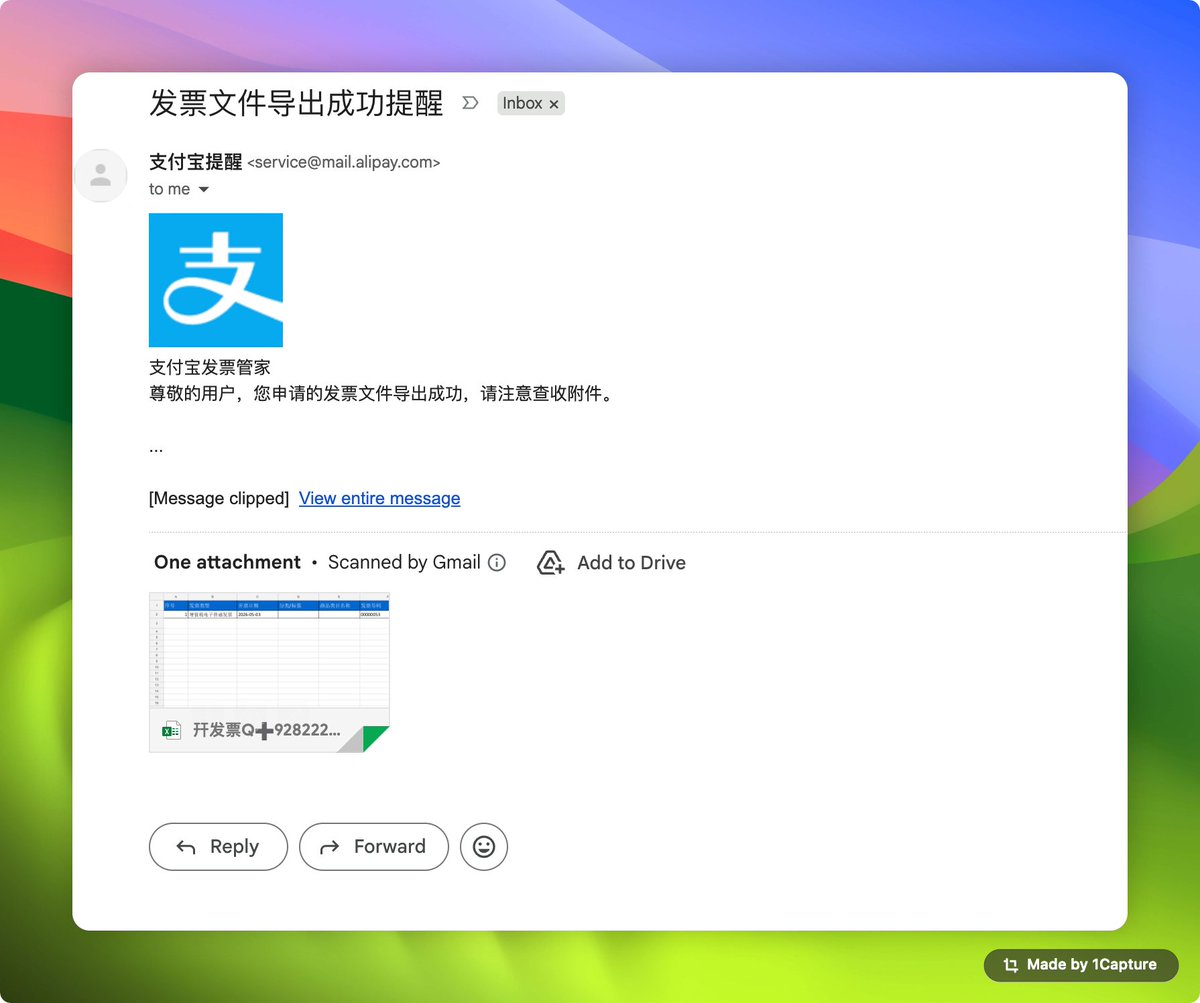
Task: Expand the 'to me' recipient details arrow
Action: 204,189
